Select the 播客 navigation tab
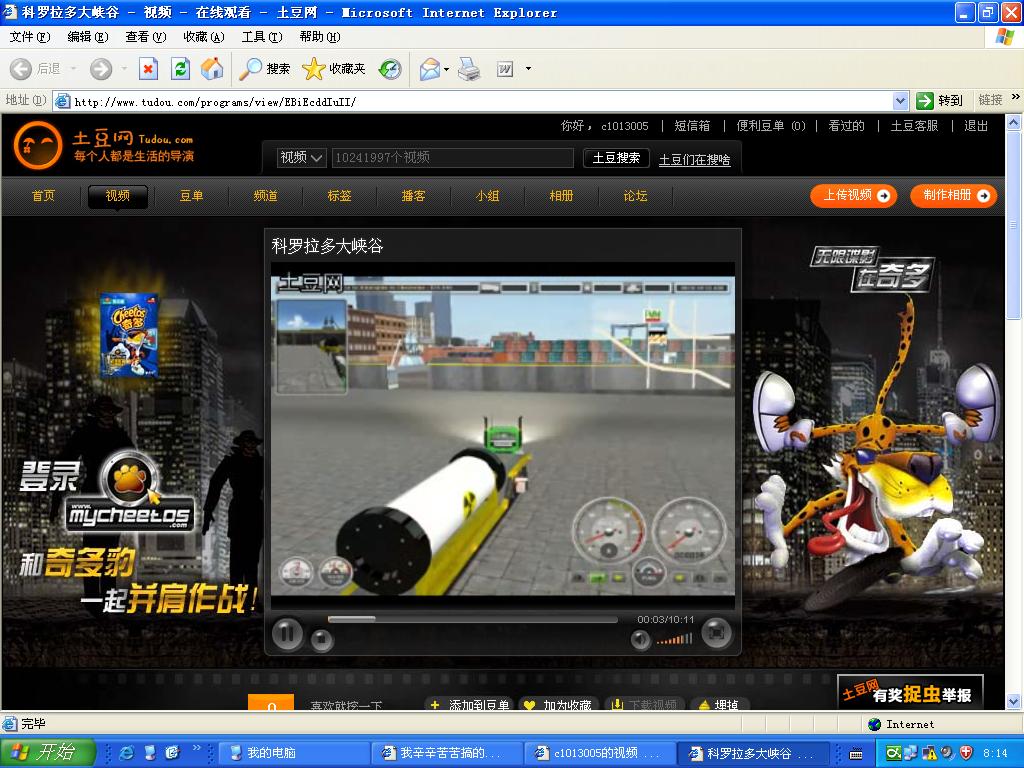This screenshot has width=1024, height=768. 413,196
